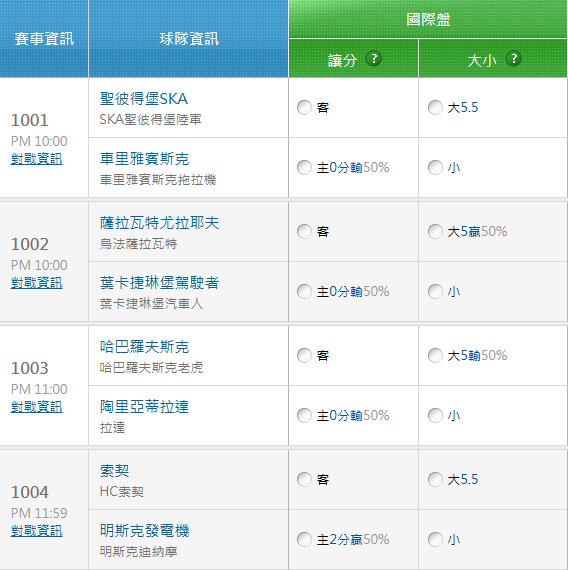The height and width of the screenshot is (570, 568).
Task: Select 客 radio for match 1004
Action: pos(304,479)
